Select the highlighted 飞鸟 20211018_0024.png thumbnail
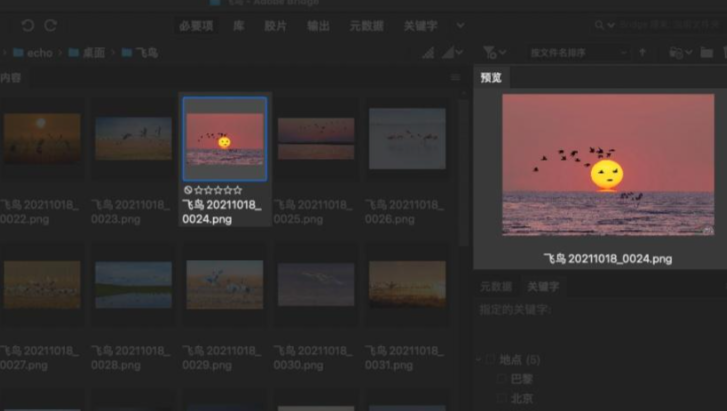The image size is (727, 411). pos(225,139)
